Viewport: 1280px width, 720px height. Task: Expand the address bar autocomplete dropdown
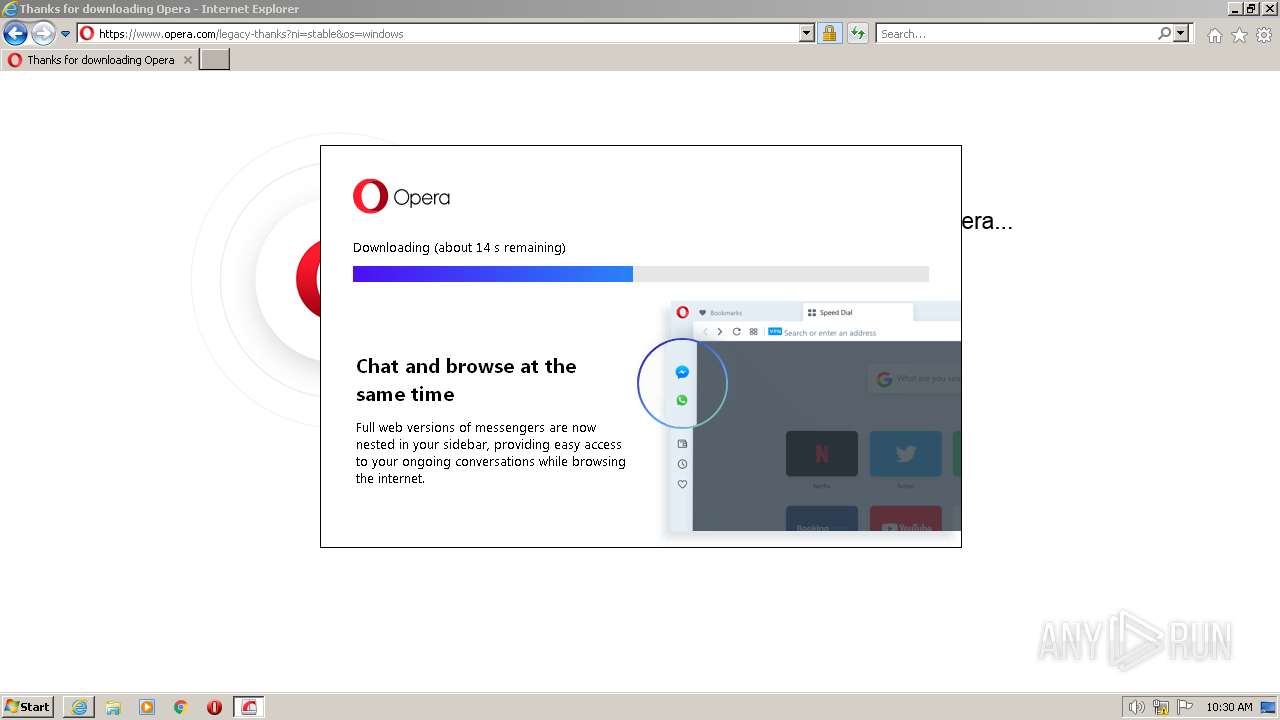[x=807, y=33]
